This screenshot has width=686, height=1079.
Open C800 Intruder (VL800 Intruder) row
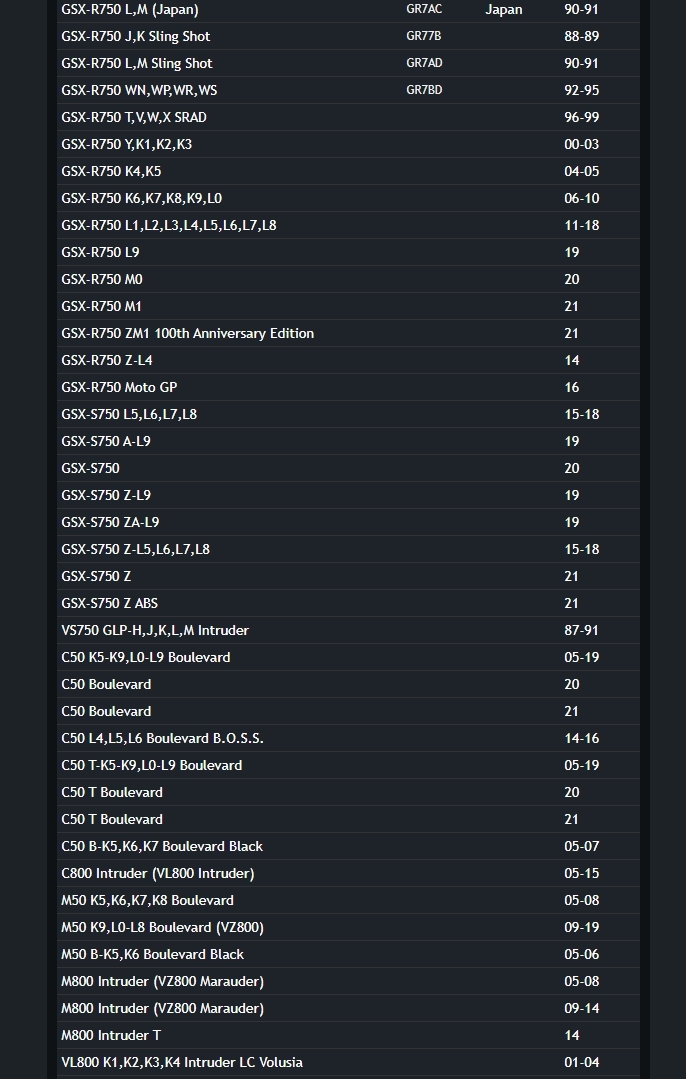pos(158,874)
